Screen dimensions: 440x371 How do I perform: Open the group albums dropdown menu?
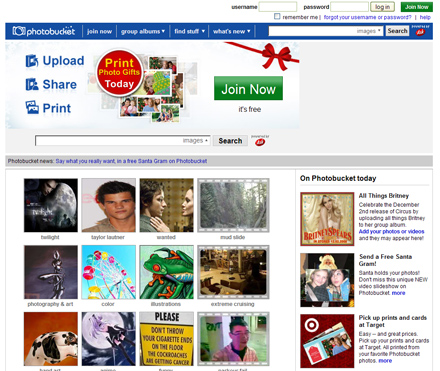(x=143, y=31)
